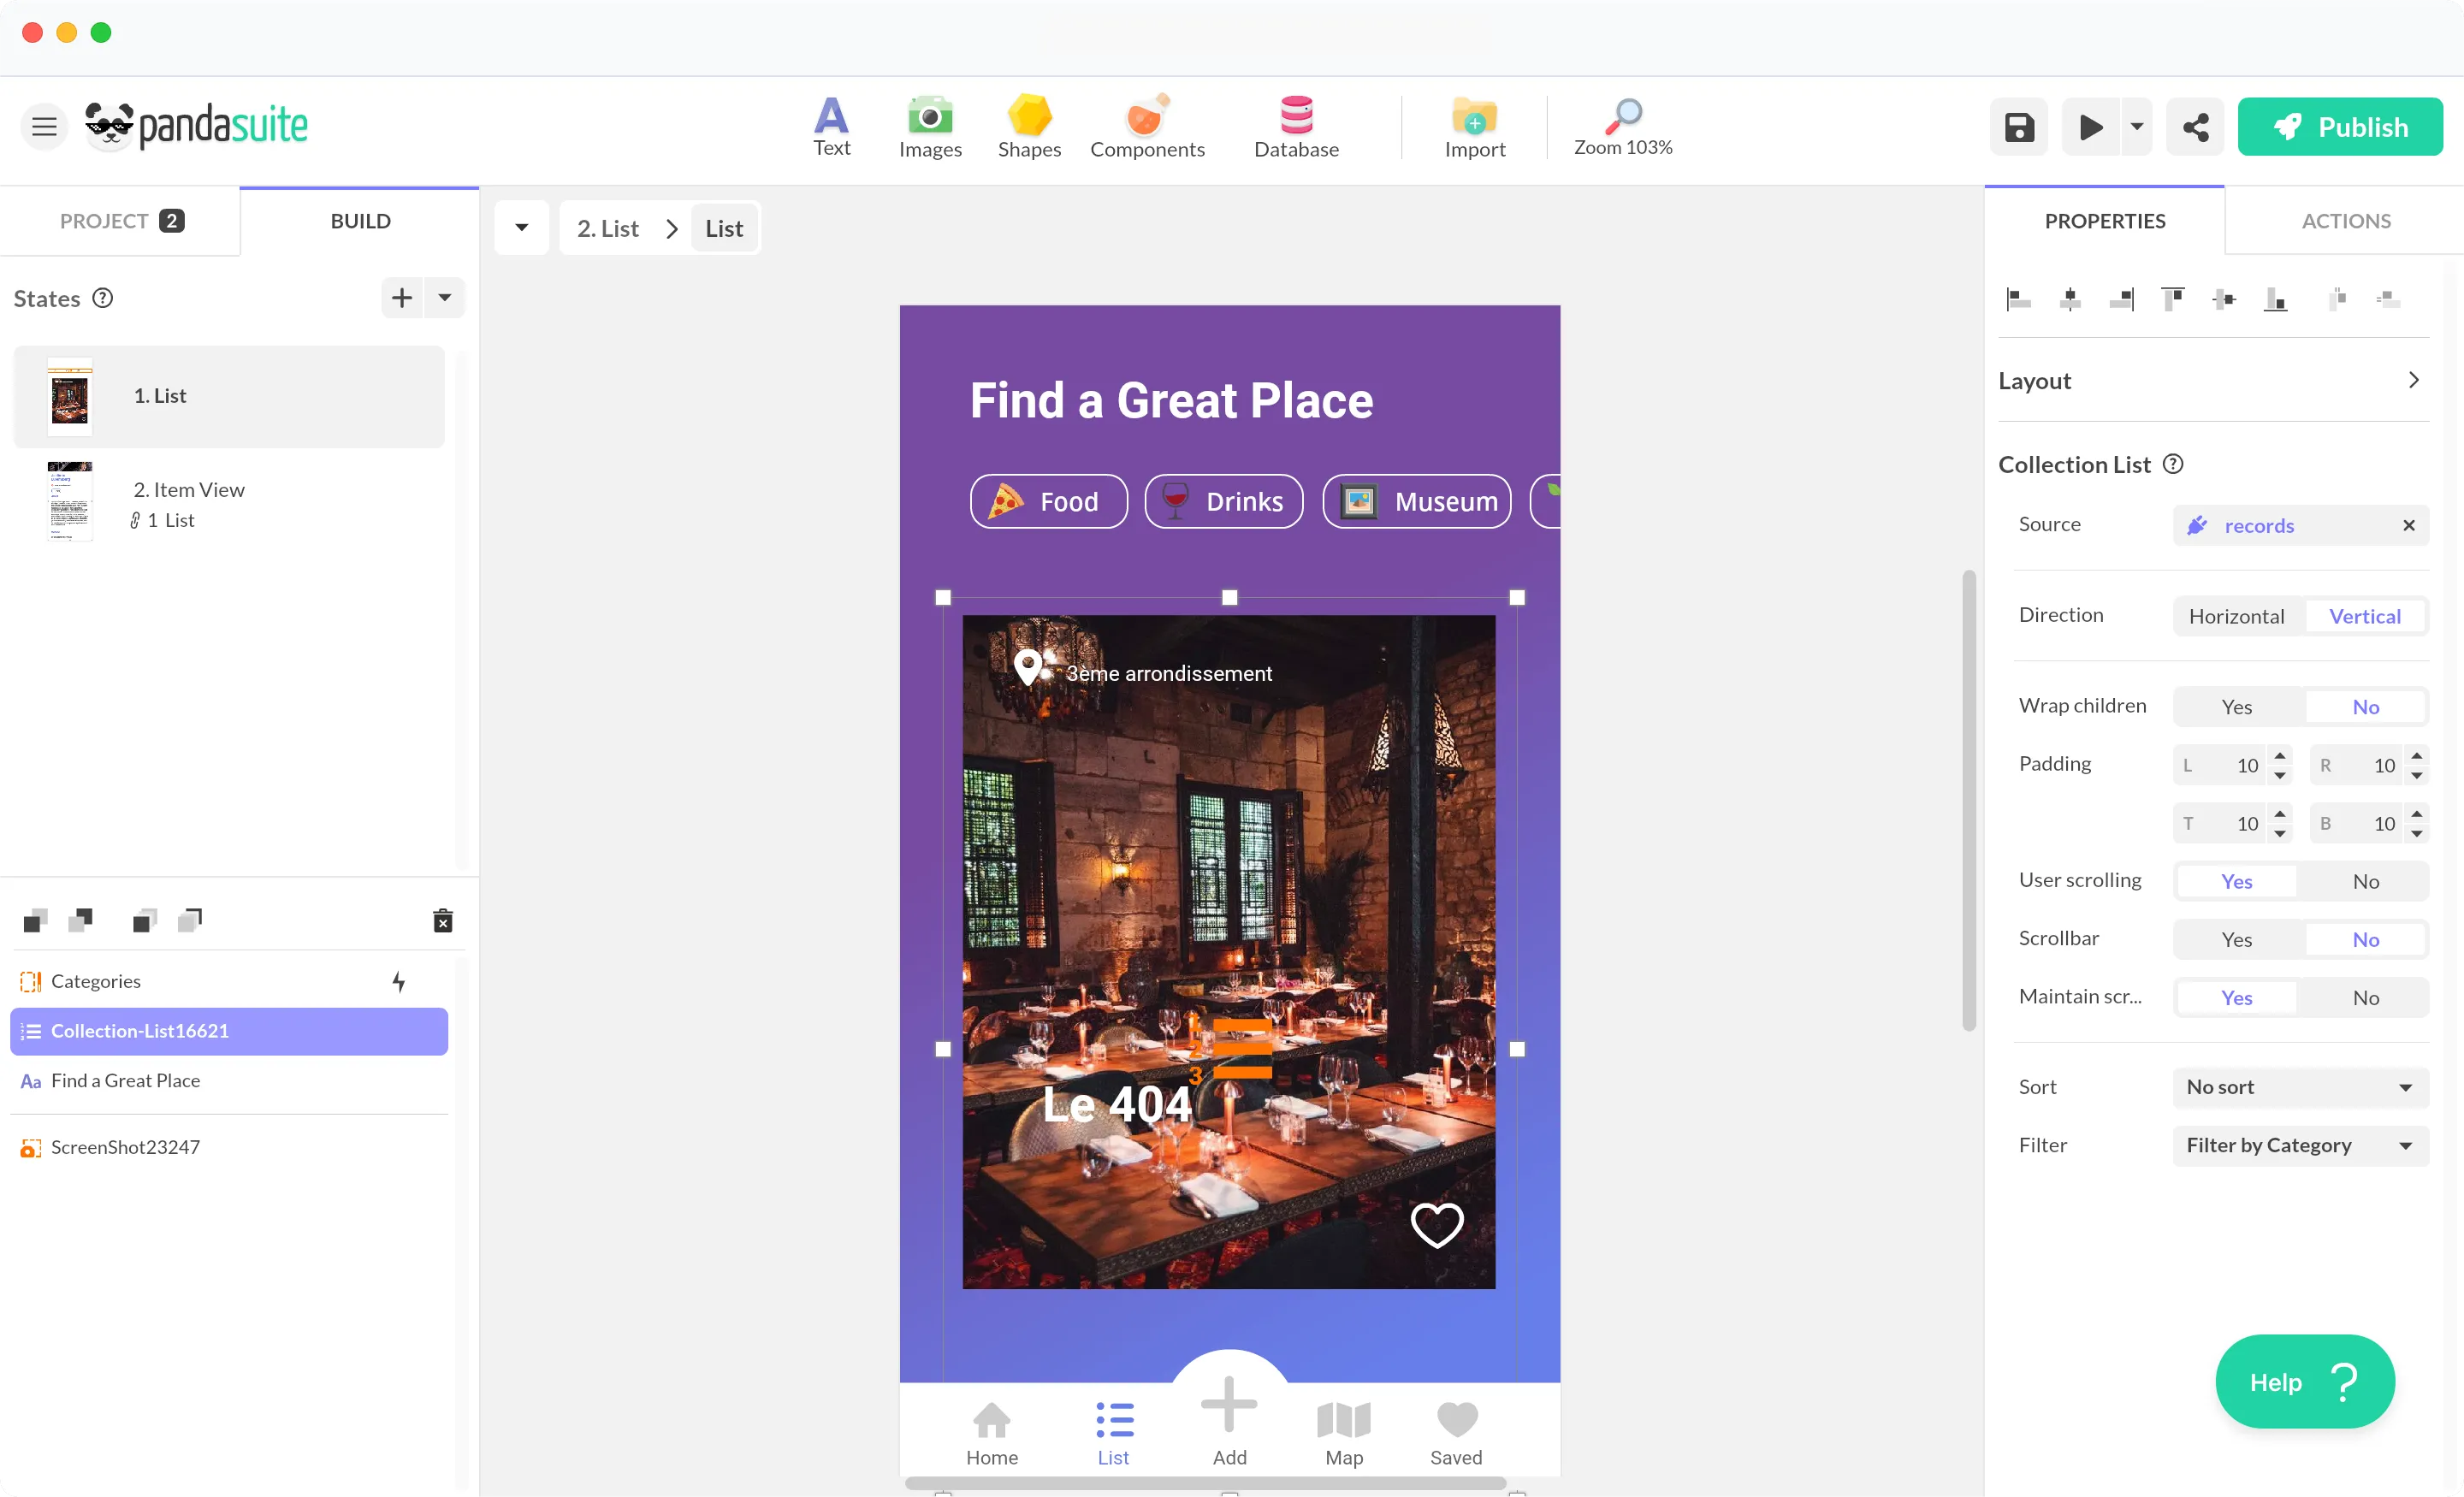This screenshot has height=1497, width=2464.
Task: Open the Images tool
Action: pyautogui.click(x=930, y=127)
